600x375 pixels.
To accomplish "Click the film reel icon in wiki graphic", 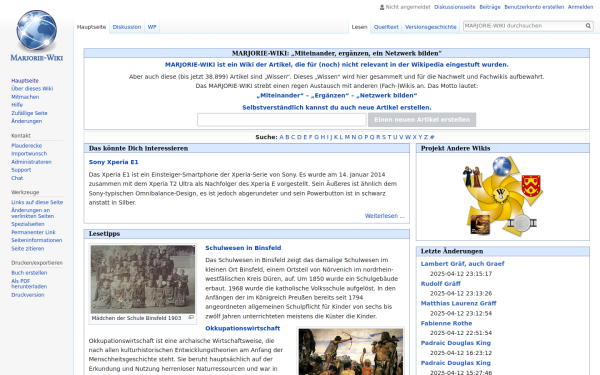I will tap(522, 223).
